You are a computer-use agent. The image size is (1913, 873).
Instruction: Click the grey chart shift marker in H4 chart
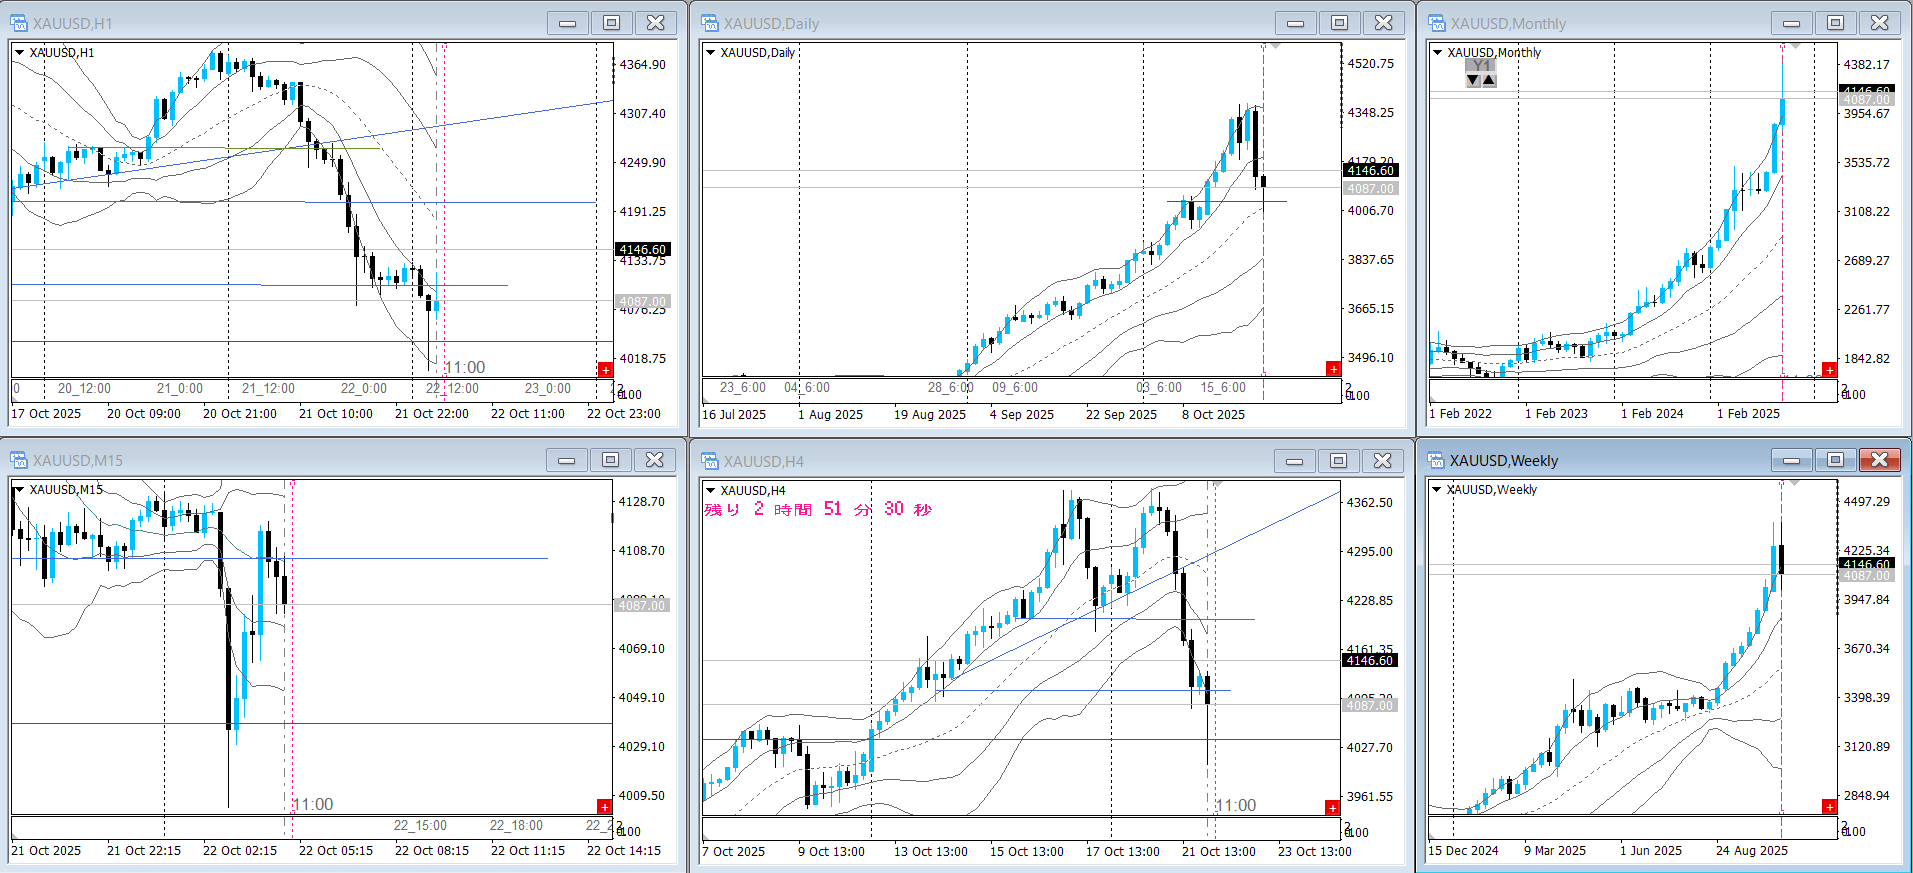(x=1217, y=484)
